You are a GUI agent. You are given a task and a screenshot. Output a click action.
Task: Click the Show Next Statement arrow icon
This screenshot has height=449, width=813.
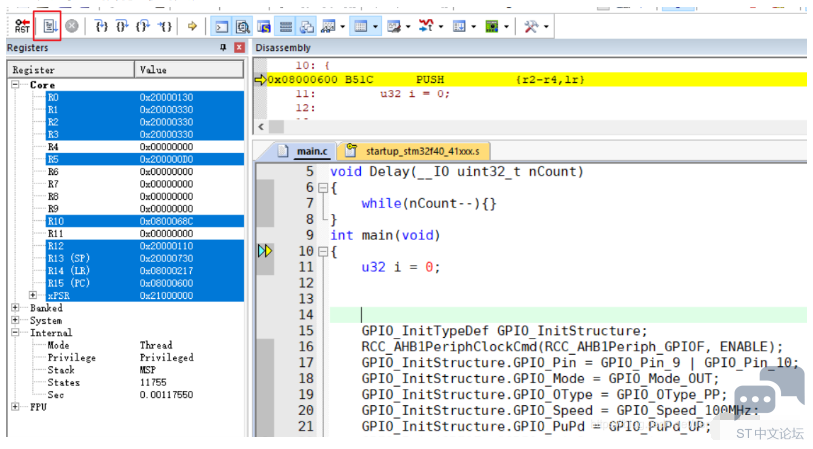(x=192, y=26)
